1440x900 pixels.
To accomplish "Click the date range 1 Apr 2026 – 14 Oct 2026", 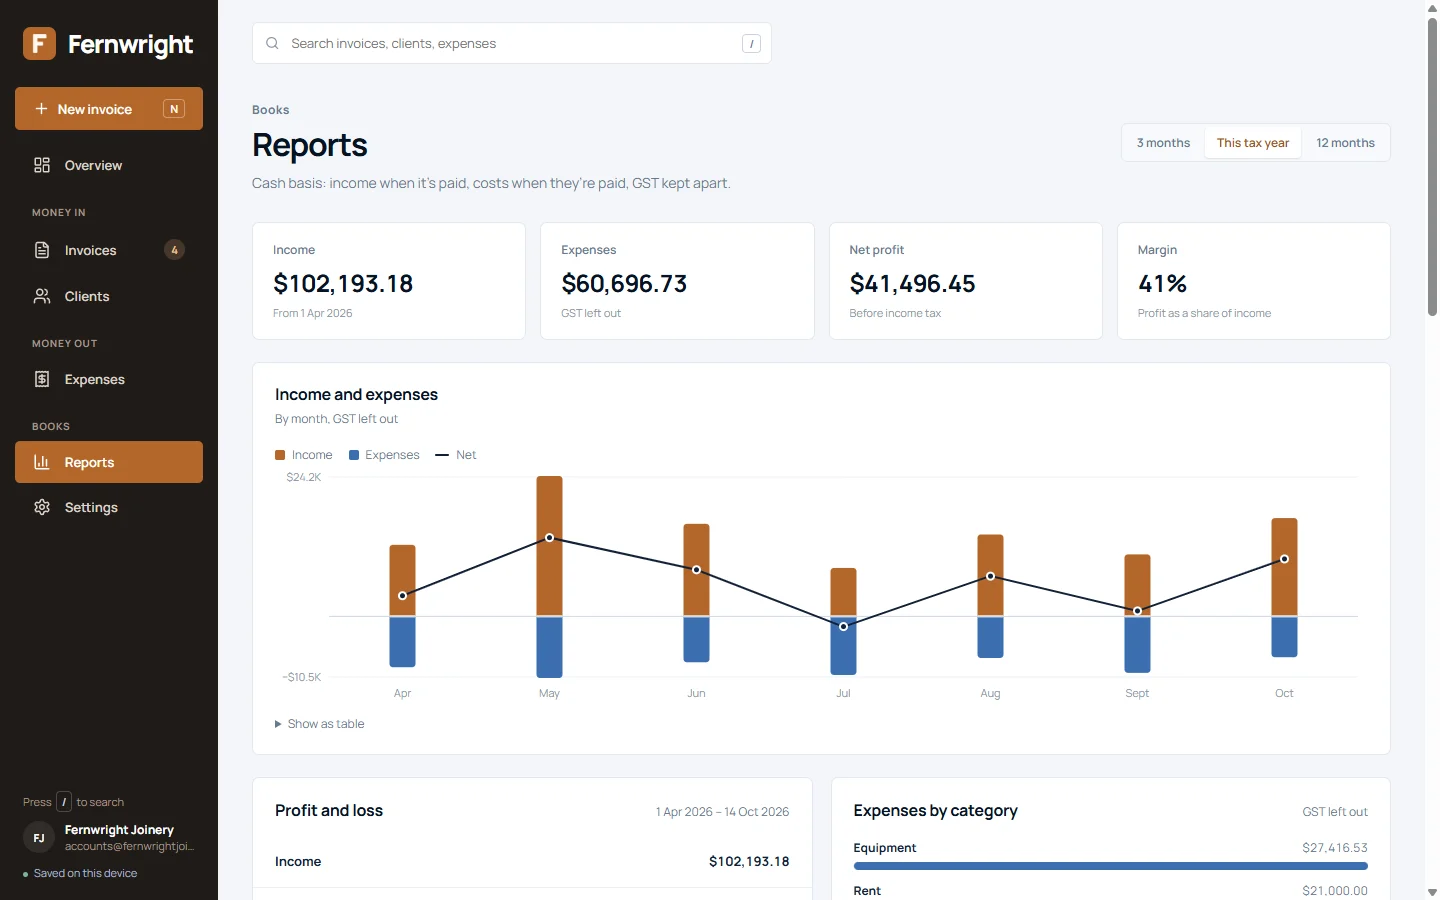I will coord(722,812).
